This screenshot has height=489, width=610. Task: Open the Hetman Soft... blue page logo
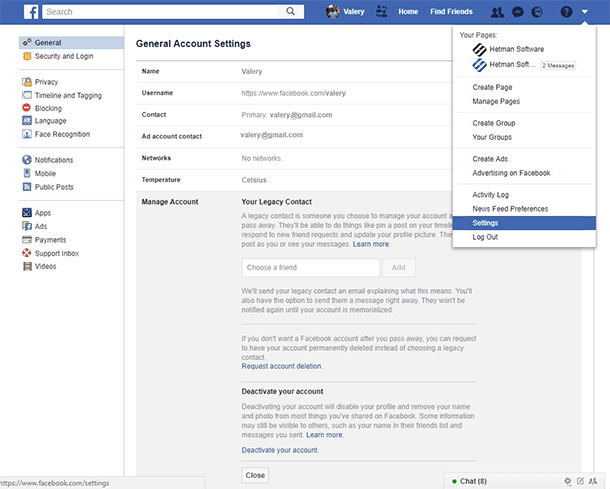(x=479, y=65)
